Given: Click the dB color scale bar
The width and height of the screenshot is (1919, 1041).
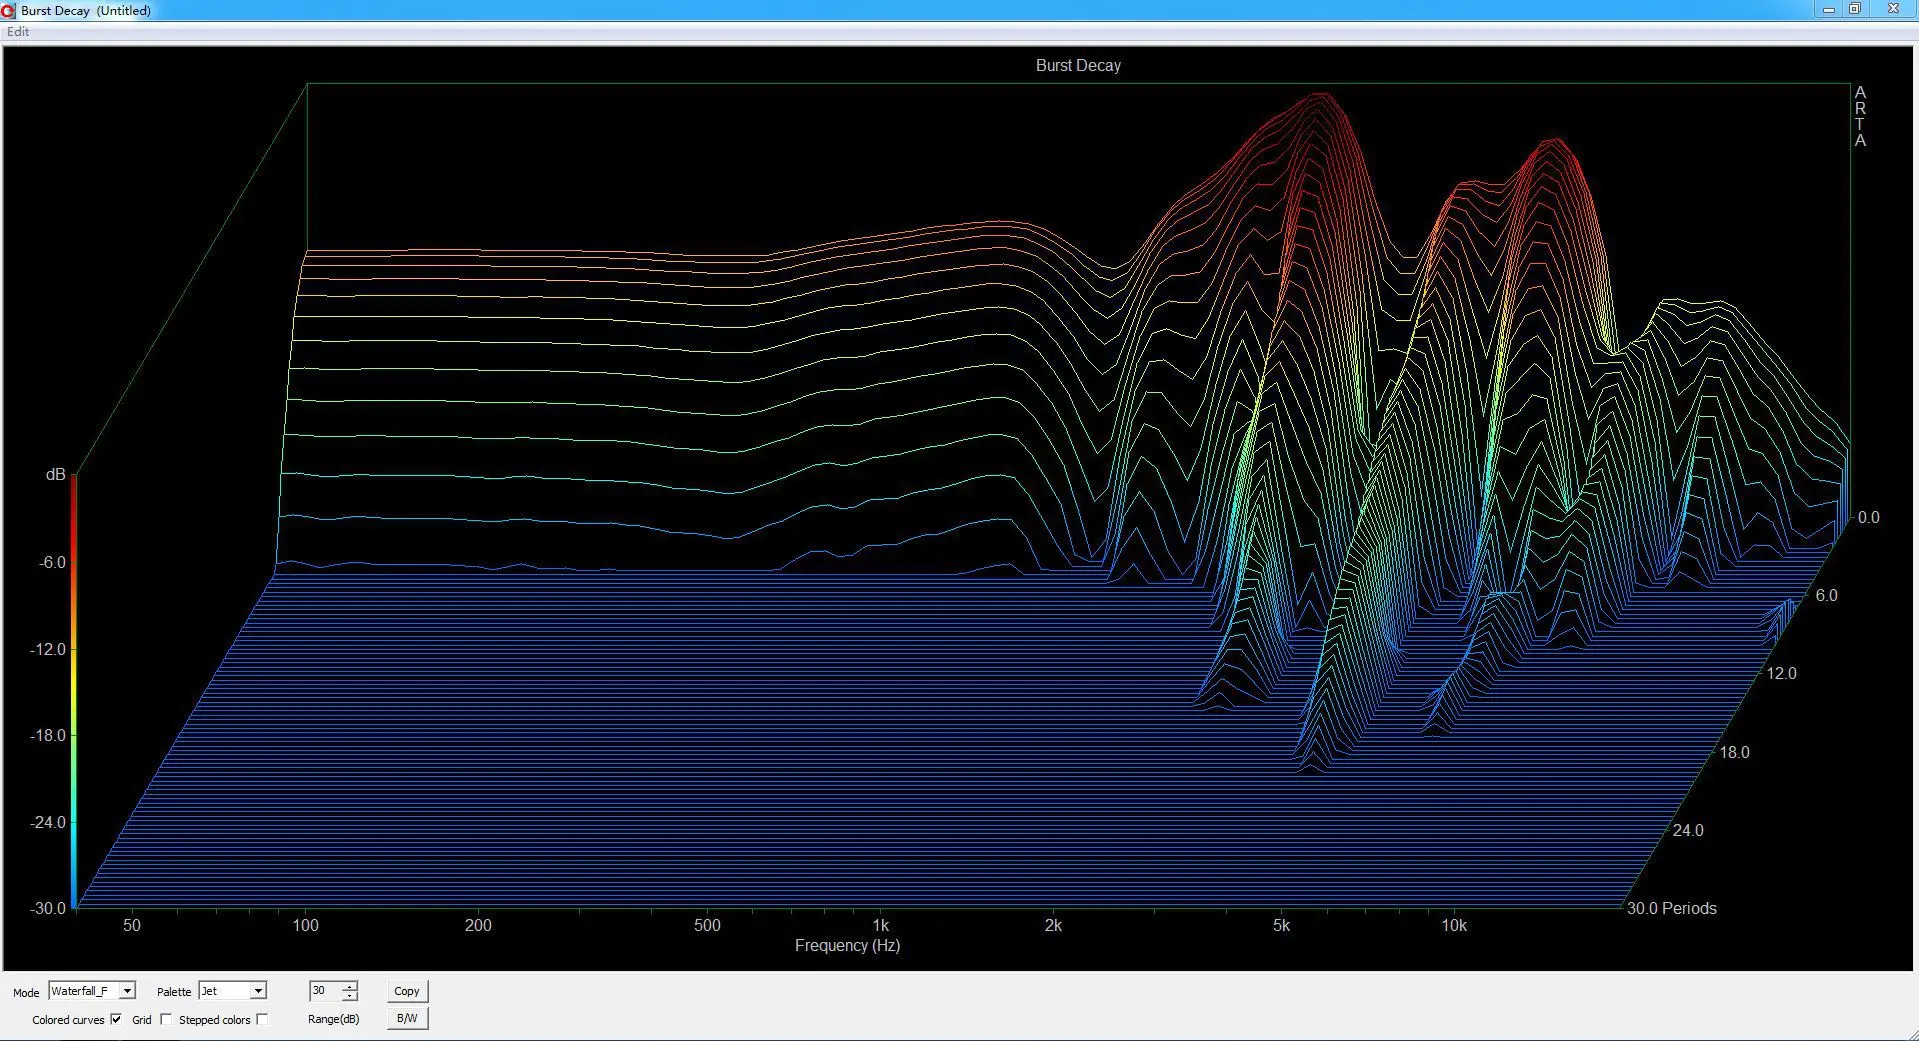Looking at the screenshot, I should tap(74, 690).
